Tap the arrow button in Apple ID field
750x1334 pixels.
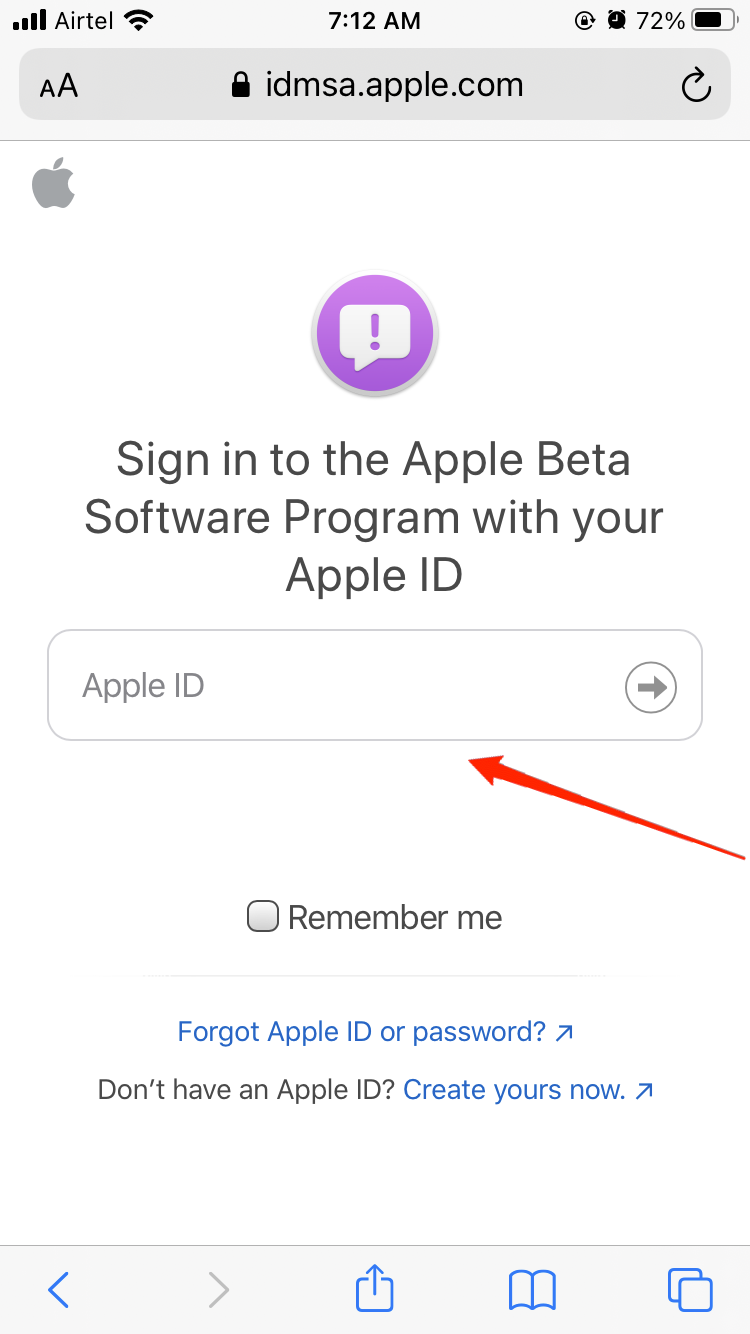(x=651, y=687)
